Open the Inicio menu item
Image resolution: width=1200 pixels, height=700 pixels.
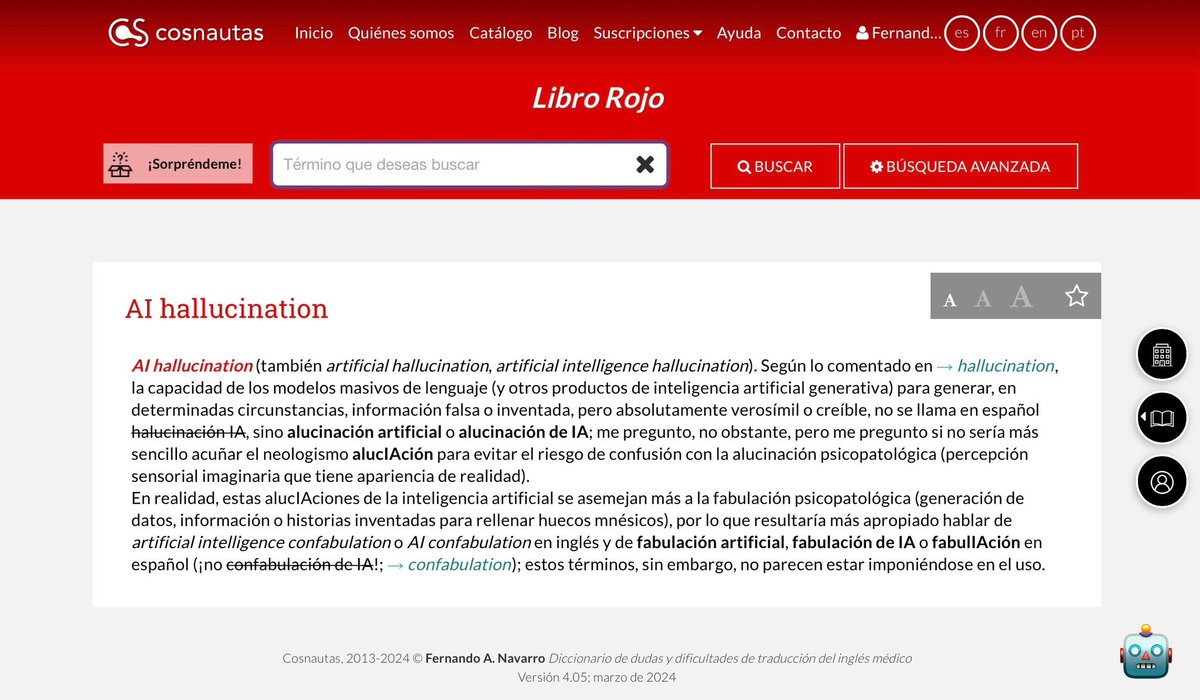[x=314, y=33]
